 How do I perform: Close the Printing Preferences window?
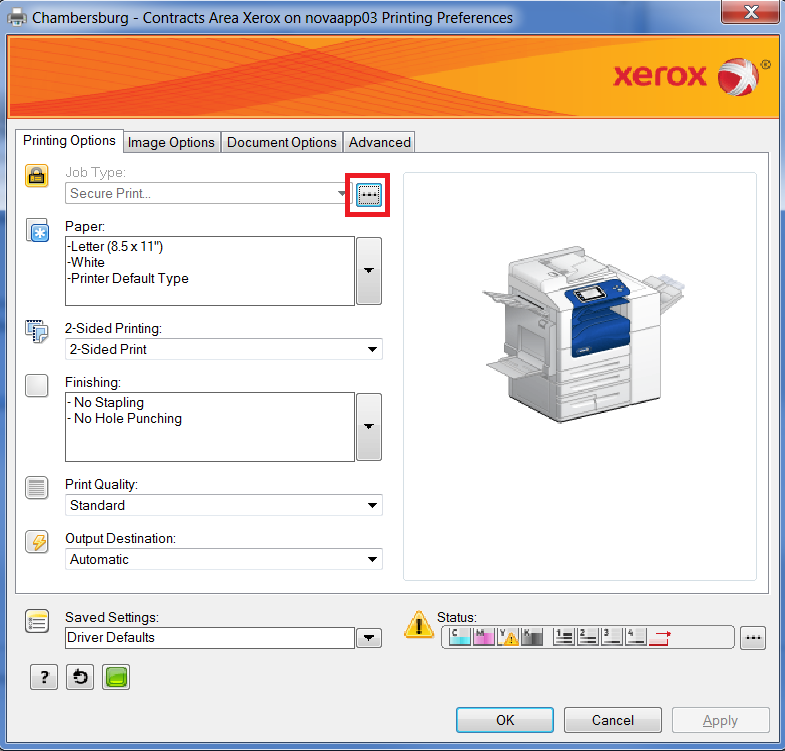pyautogui.click(x=751, y=12)
